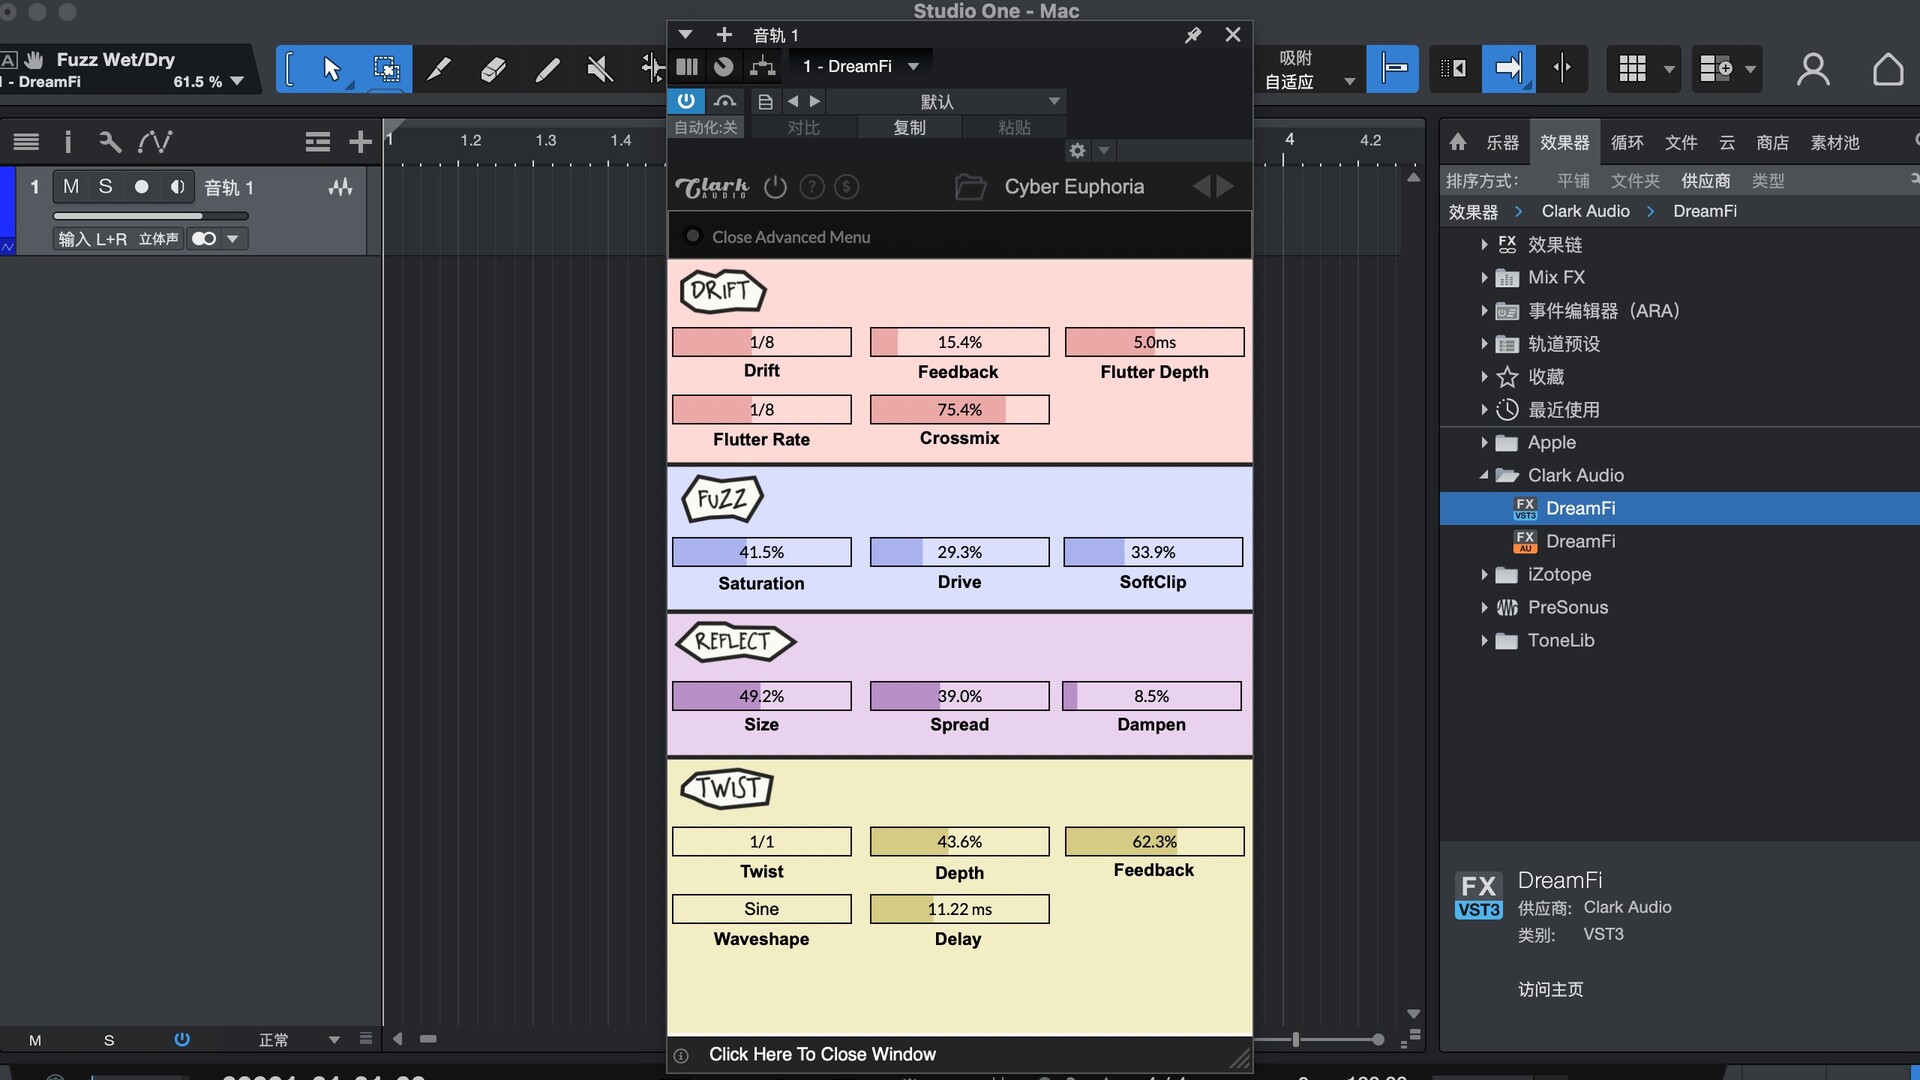Collapse the Clark Audio folder
The width and height of the screenshot is (1920, 1080).
(x=1484, y=476)
